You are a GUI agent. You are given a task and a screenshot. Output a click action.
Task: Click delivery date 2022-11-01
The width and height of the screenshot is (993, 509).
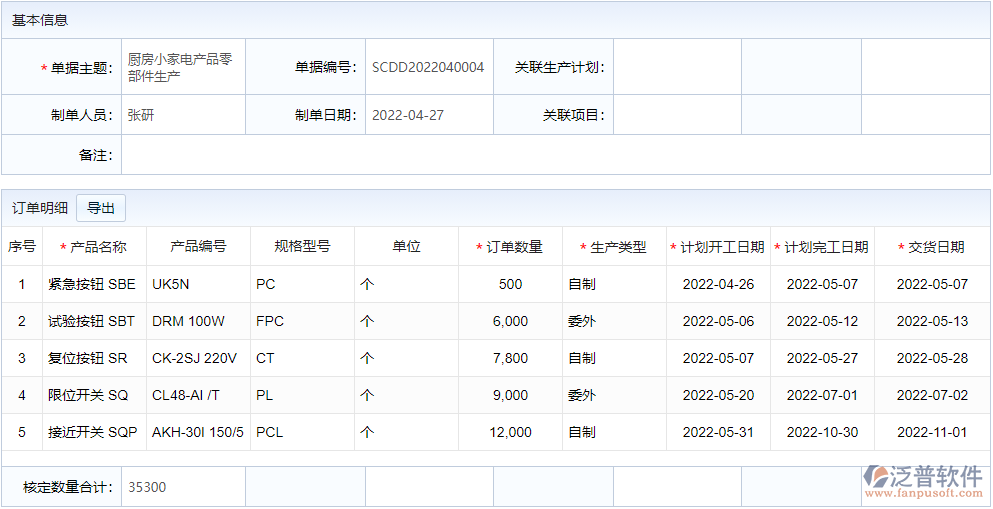point(932,432)
